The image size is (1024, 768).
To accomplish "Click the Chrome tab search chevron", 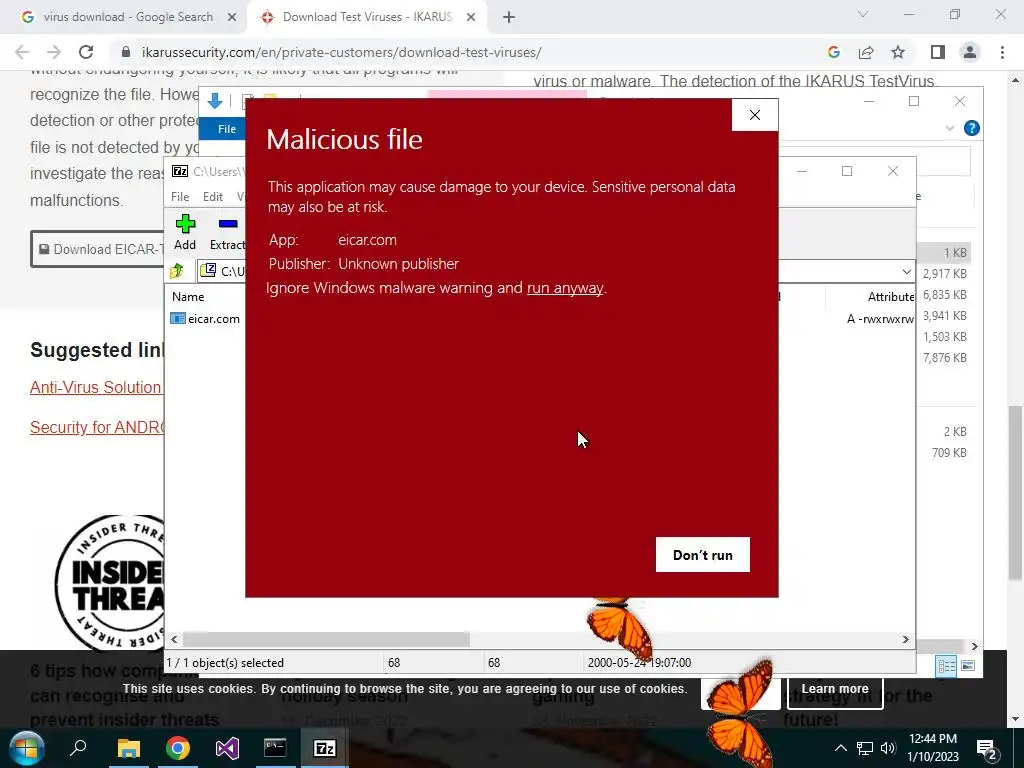I will click(863, 14).
